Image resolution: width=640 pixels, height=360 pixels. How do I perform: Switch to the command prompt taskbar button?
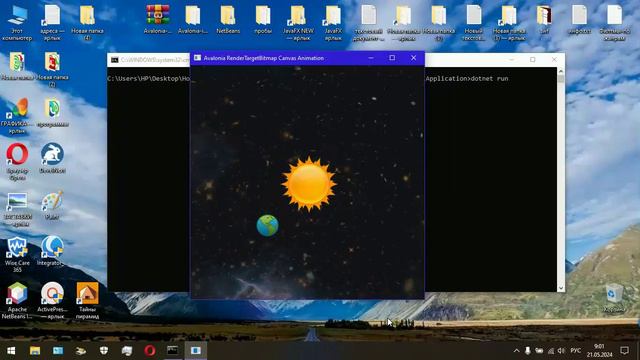point(173,351)
